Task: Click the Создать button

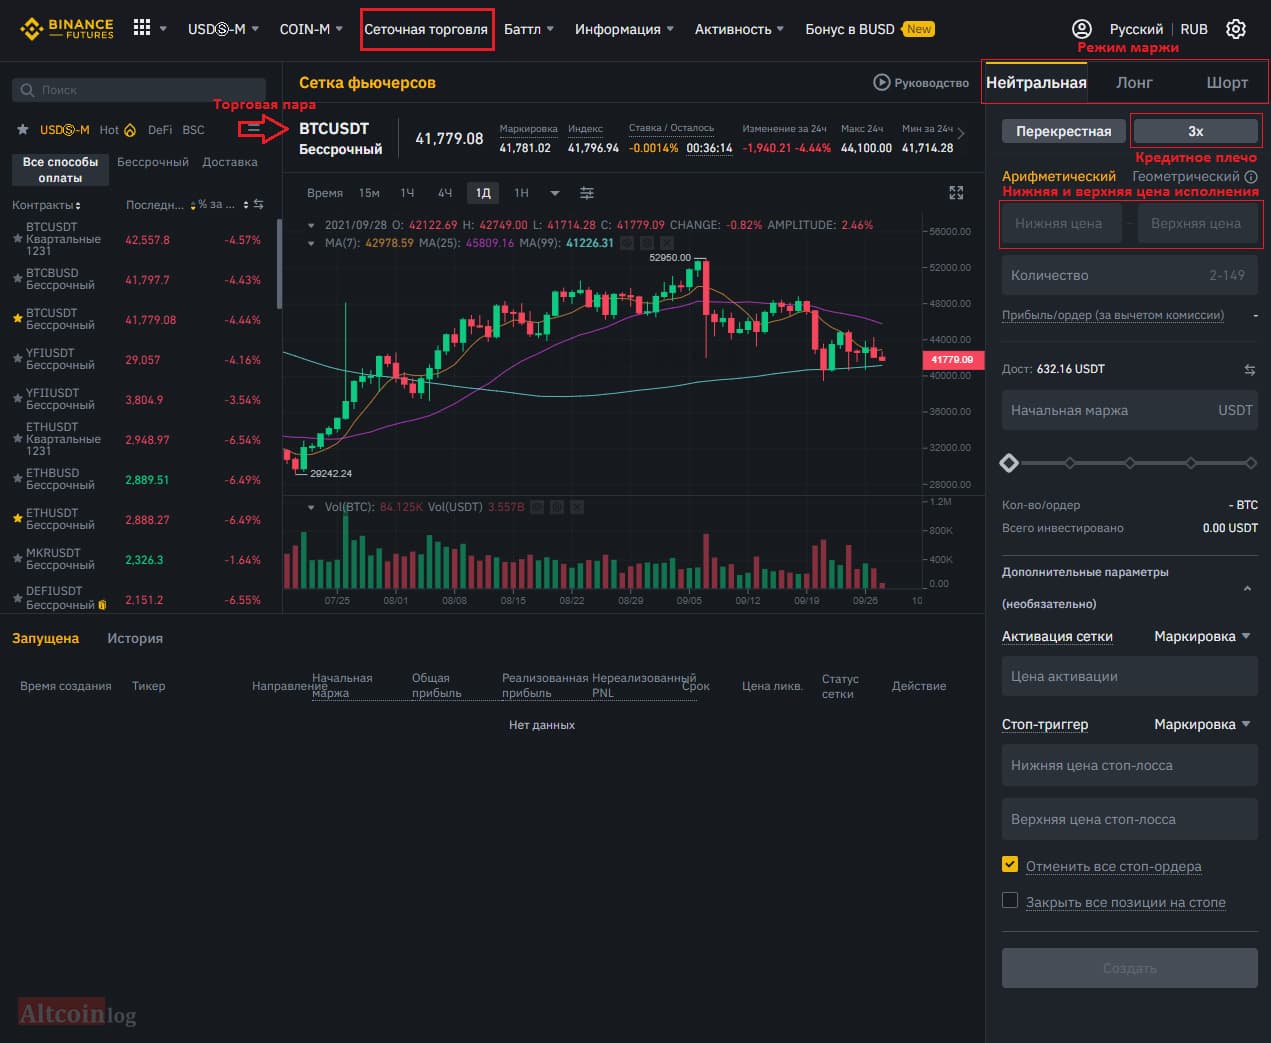Action: click(x=1130, y=968)
